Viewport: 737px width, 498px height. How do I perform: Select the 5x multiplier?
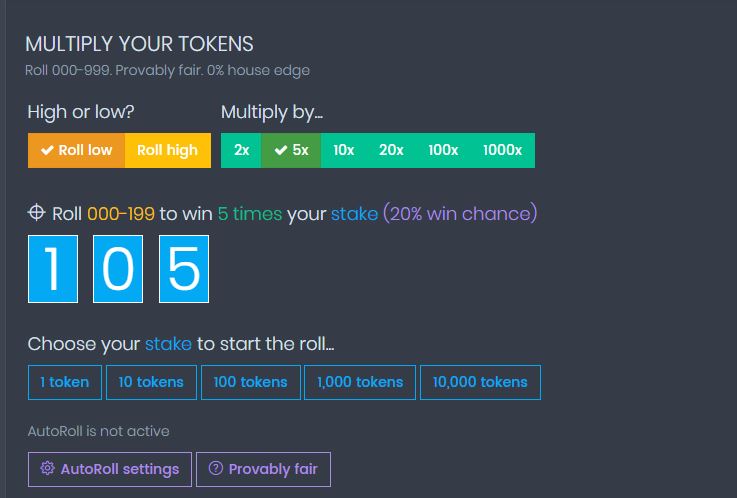(292, 150)
